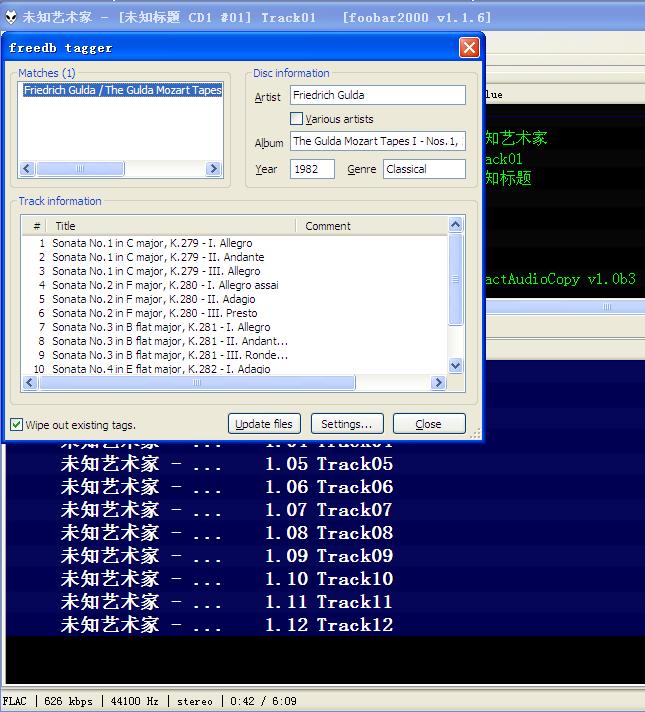Click the track list's down scroll arrow

click(x=456, y=365)
